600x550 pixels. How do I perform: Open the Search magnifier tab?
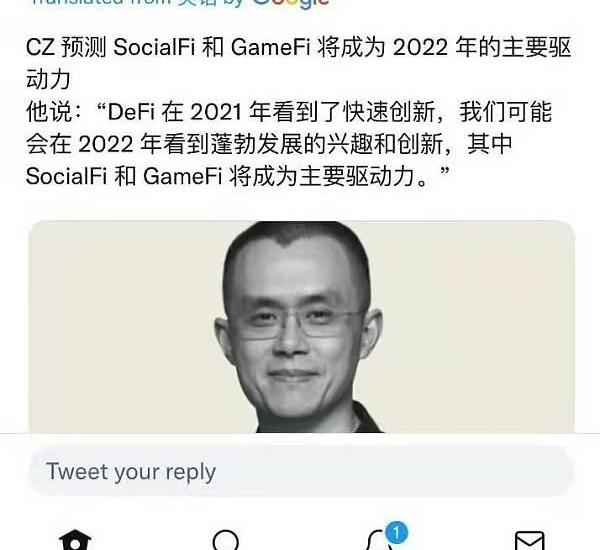point(225,540)
